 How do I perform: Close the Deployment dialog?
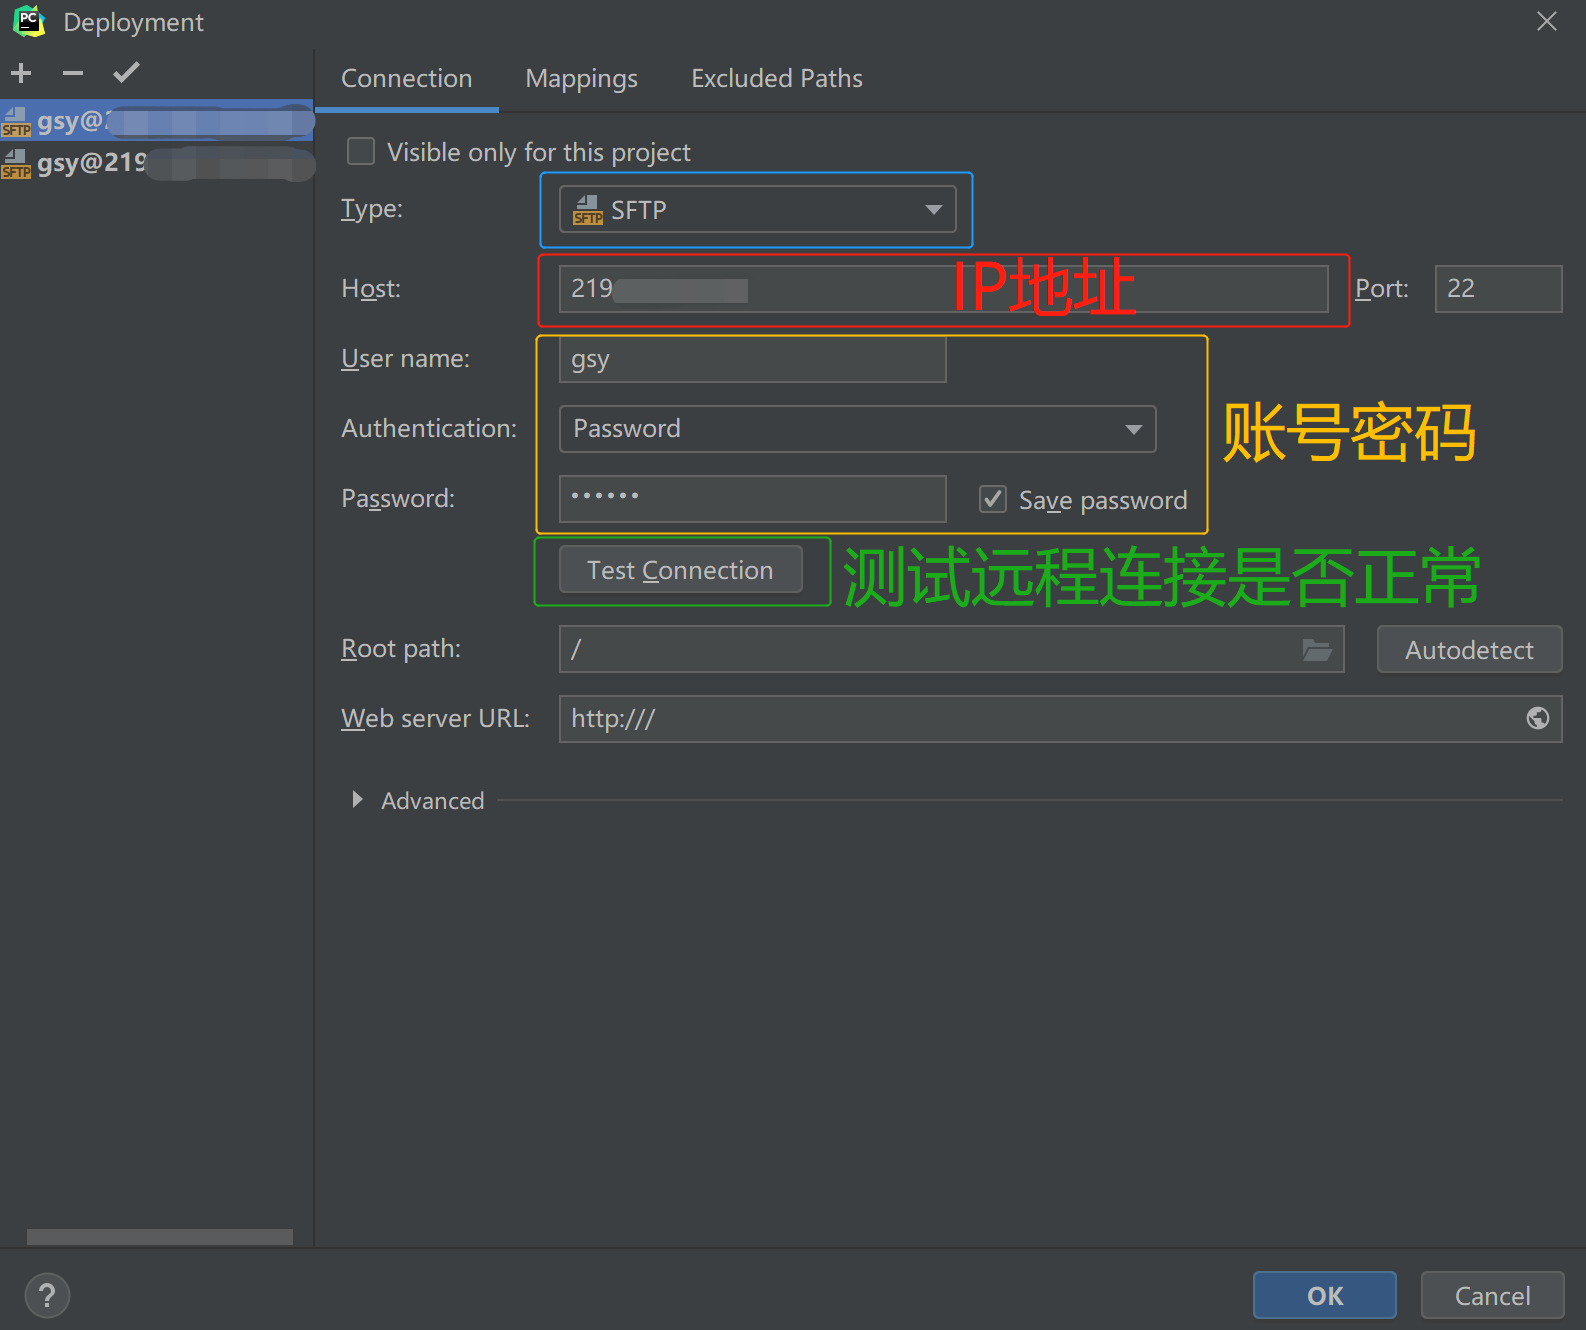click(1547, 21)
